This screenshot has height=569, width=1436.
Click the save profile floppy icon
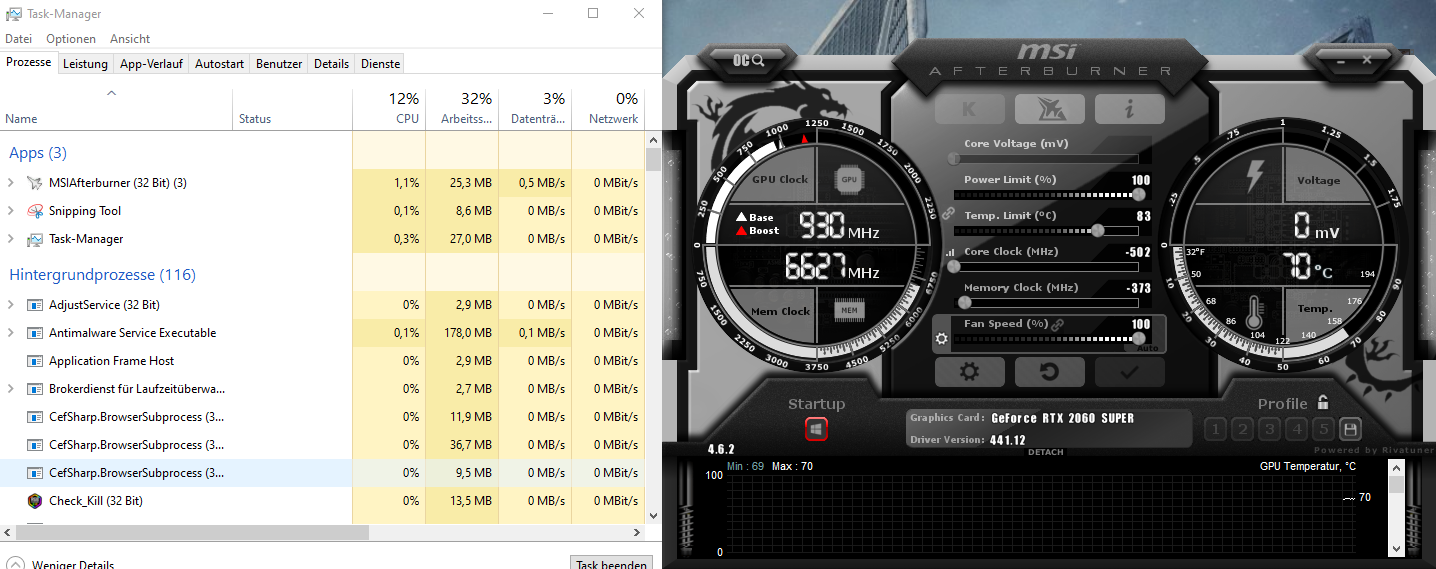pyautogui.click(x=1351, y=430)
